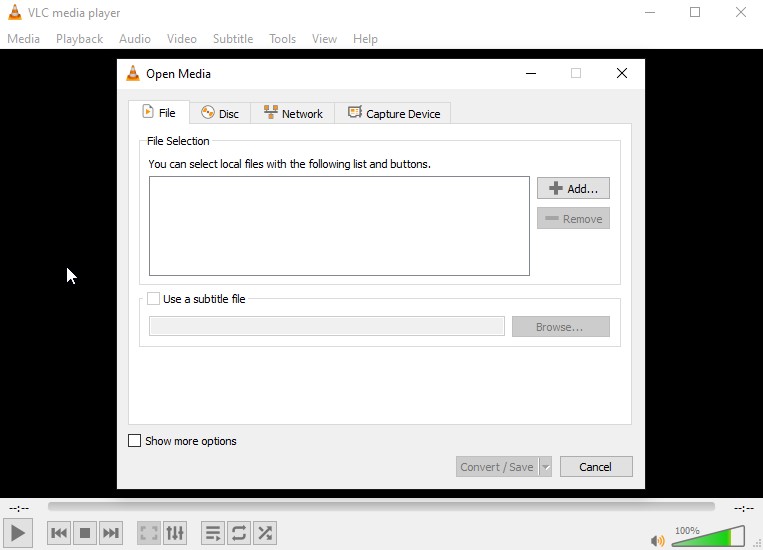Click the grayed Remove button
The width and height of the screenshot is (763, 550).
[x=573, y=219]
